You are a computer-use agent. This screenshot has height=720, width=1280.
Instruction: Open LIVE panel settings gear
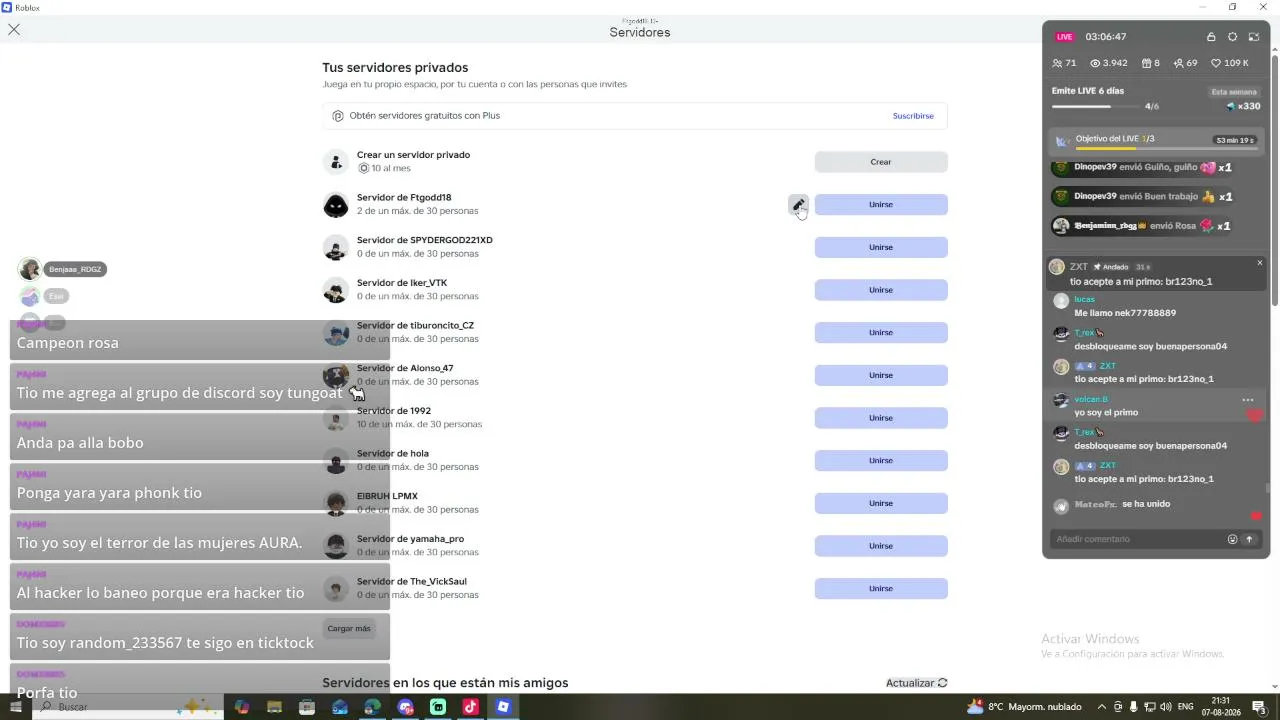pos(1232,37)
